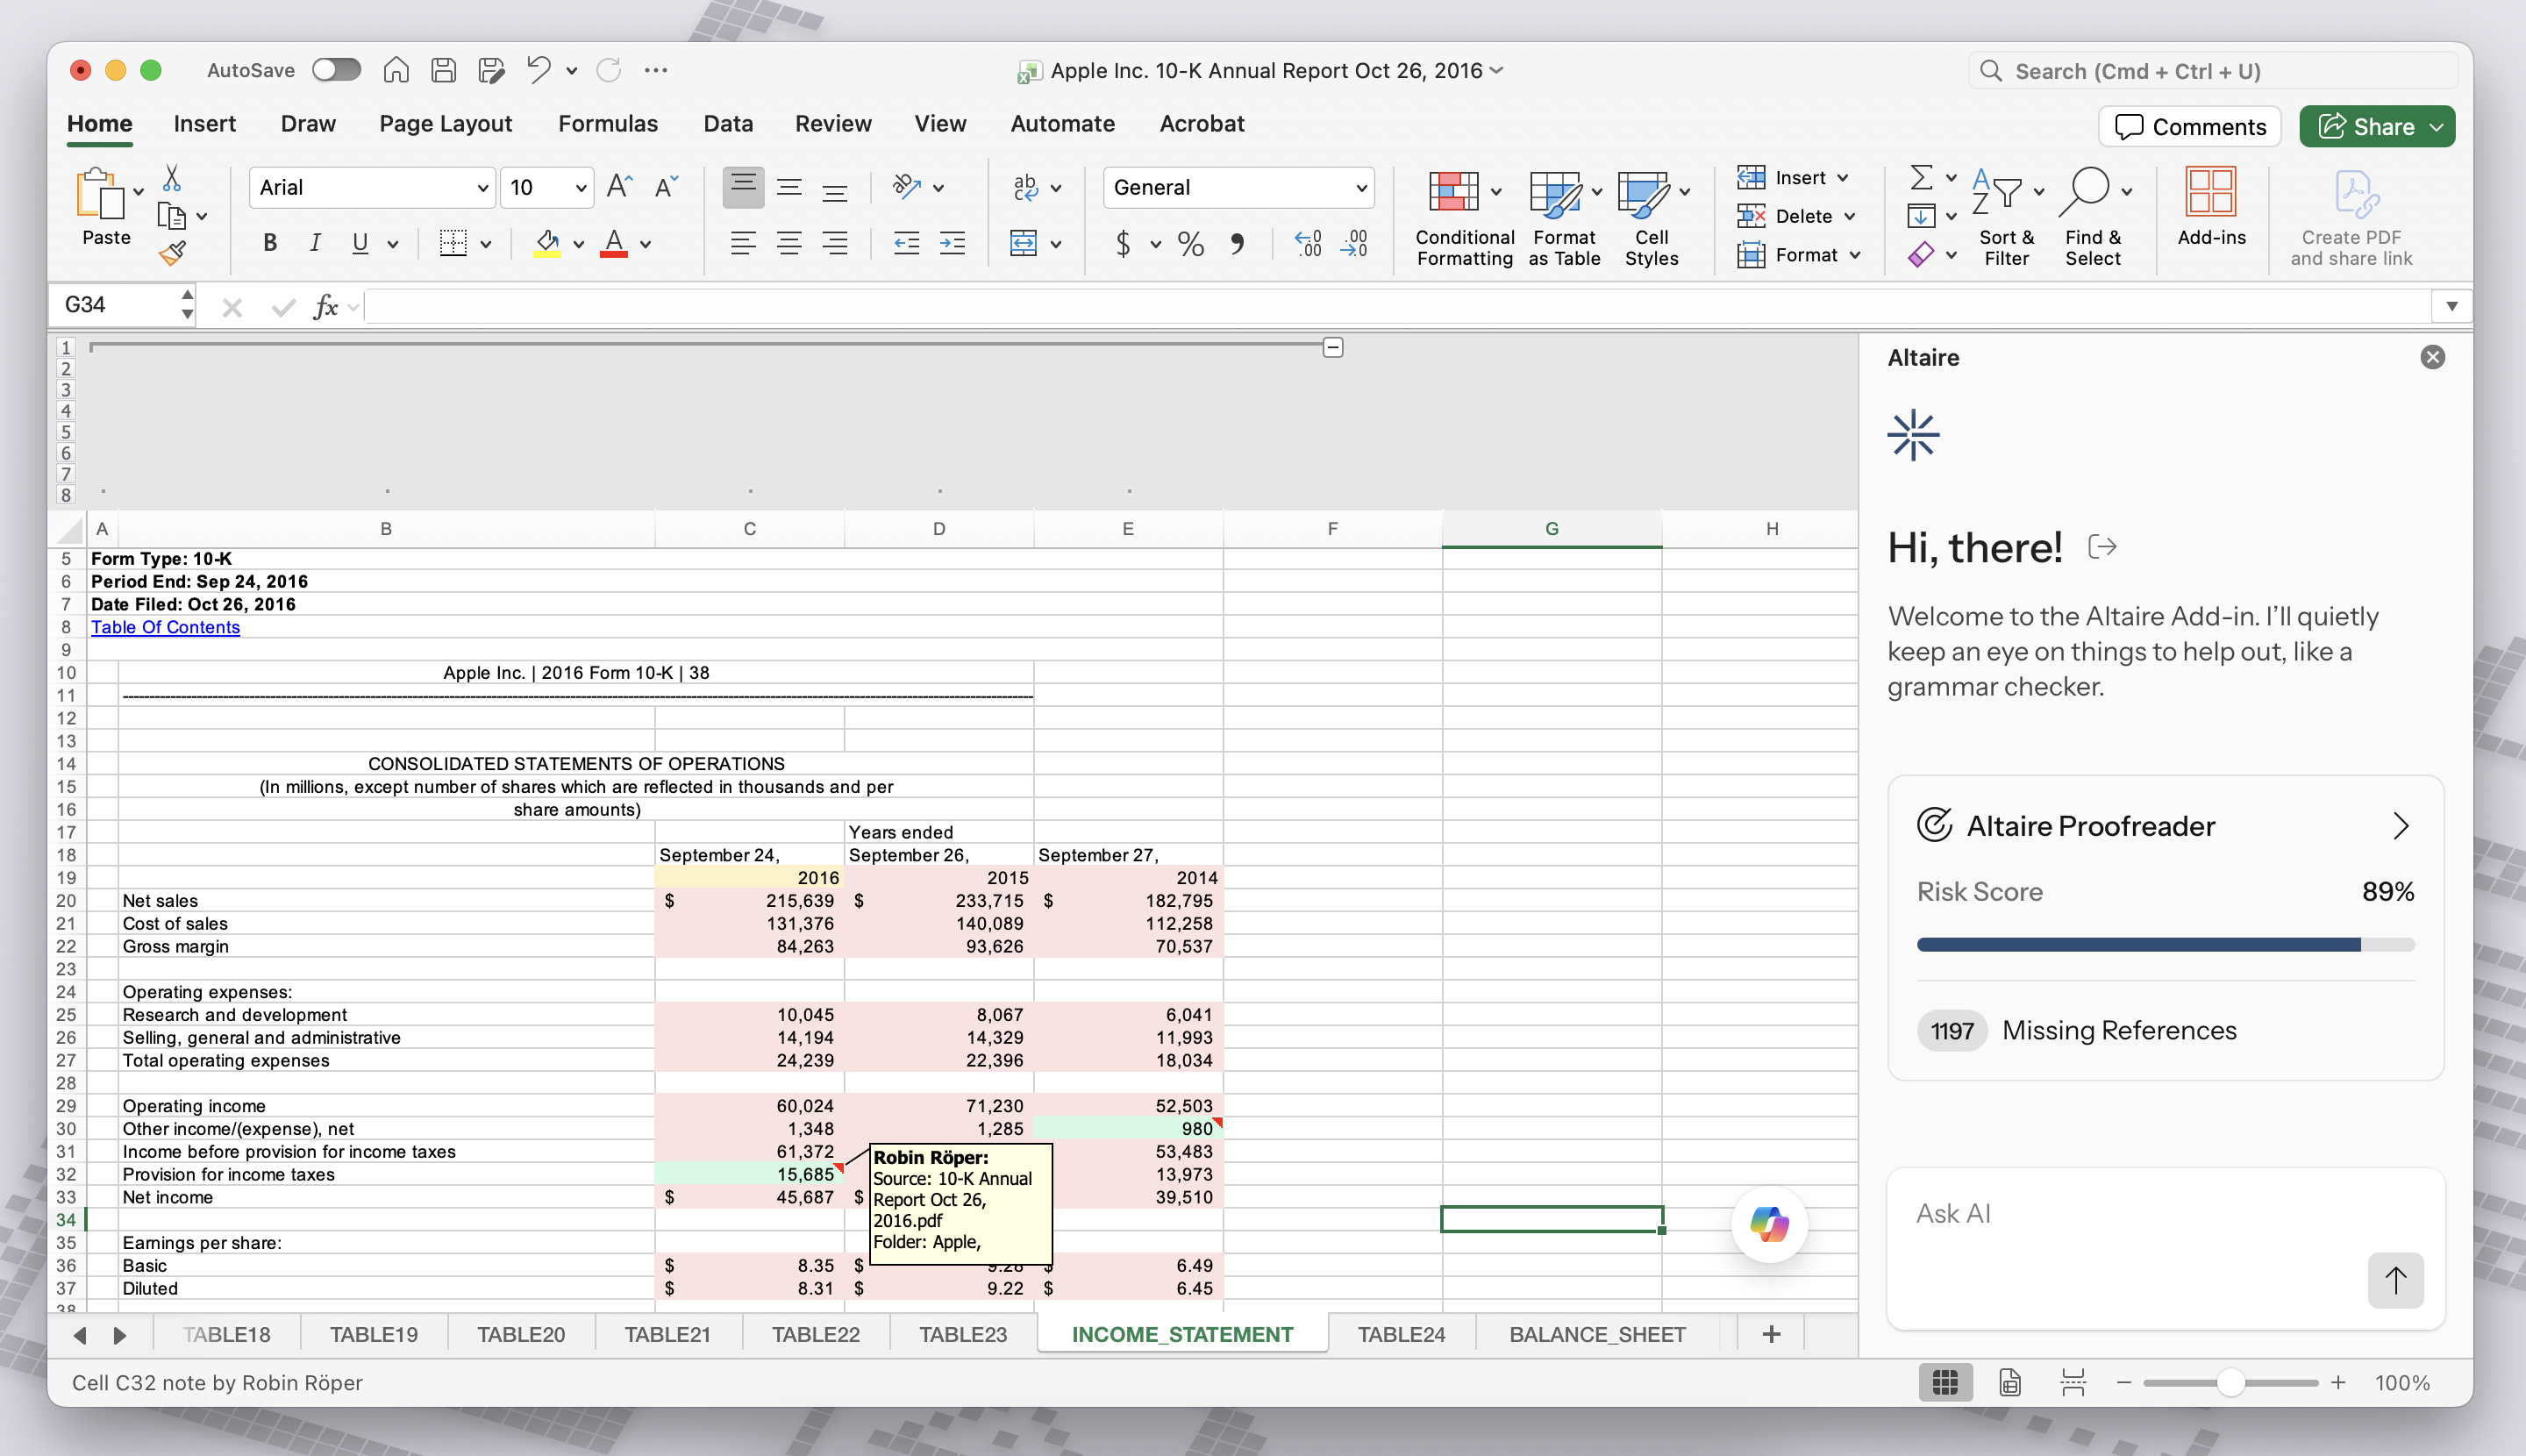Click the Comma Style icon
The height and width of the screenshot is (1456, 2526).
[x=1238, y=243]
